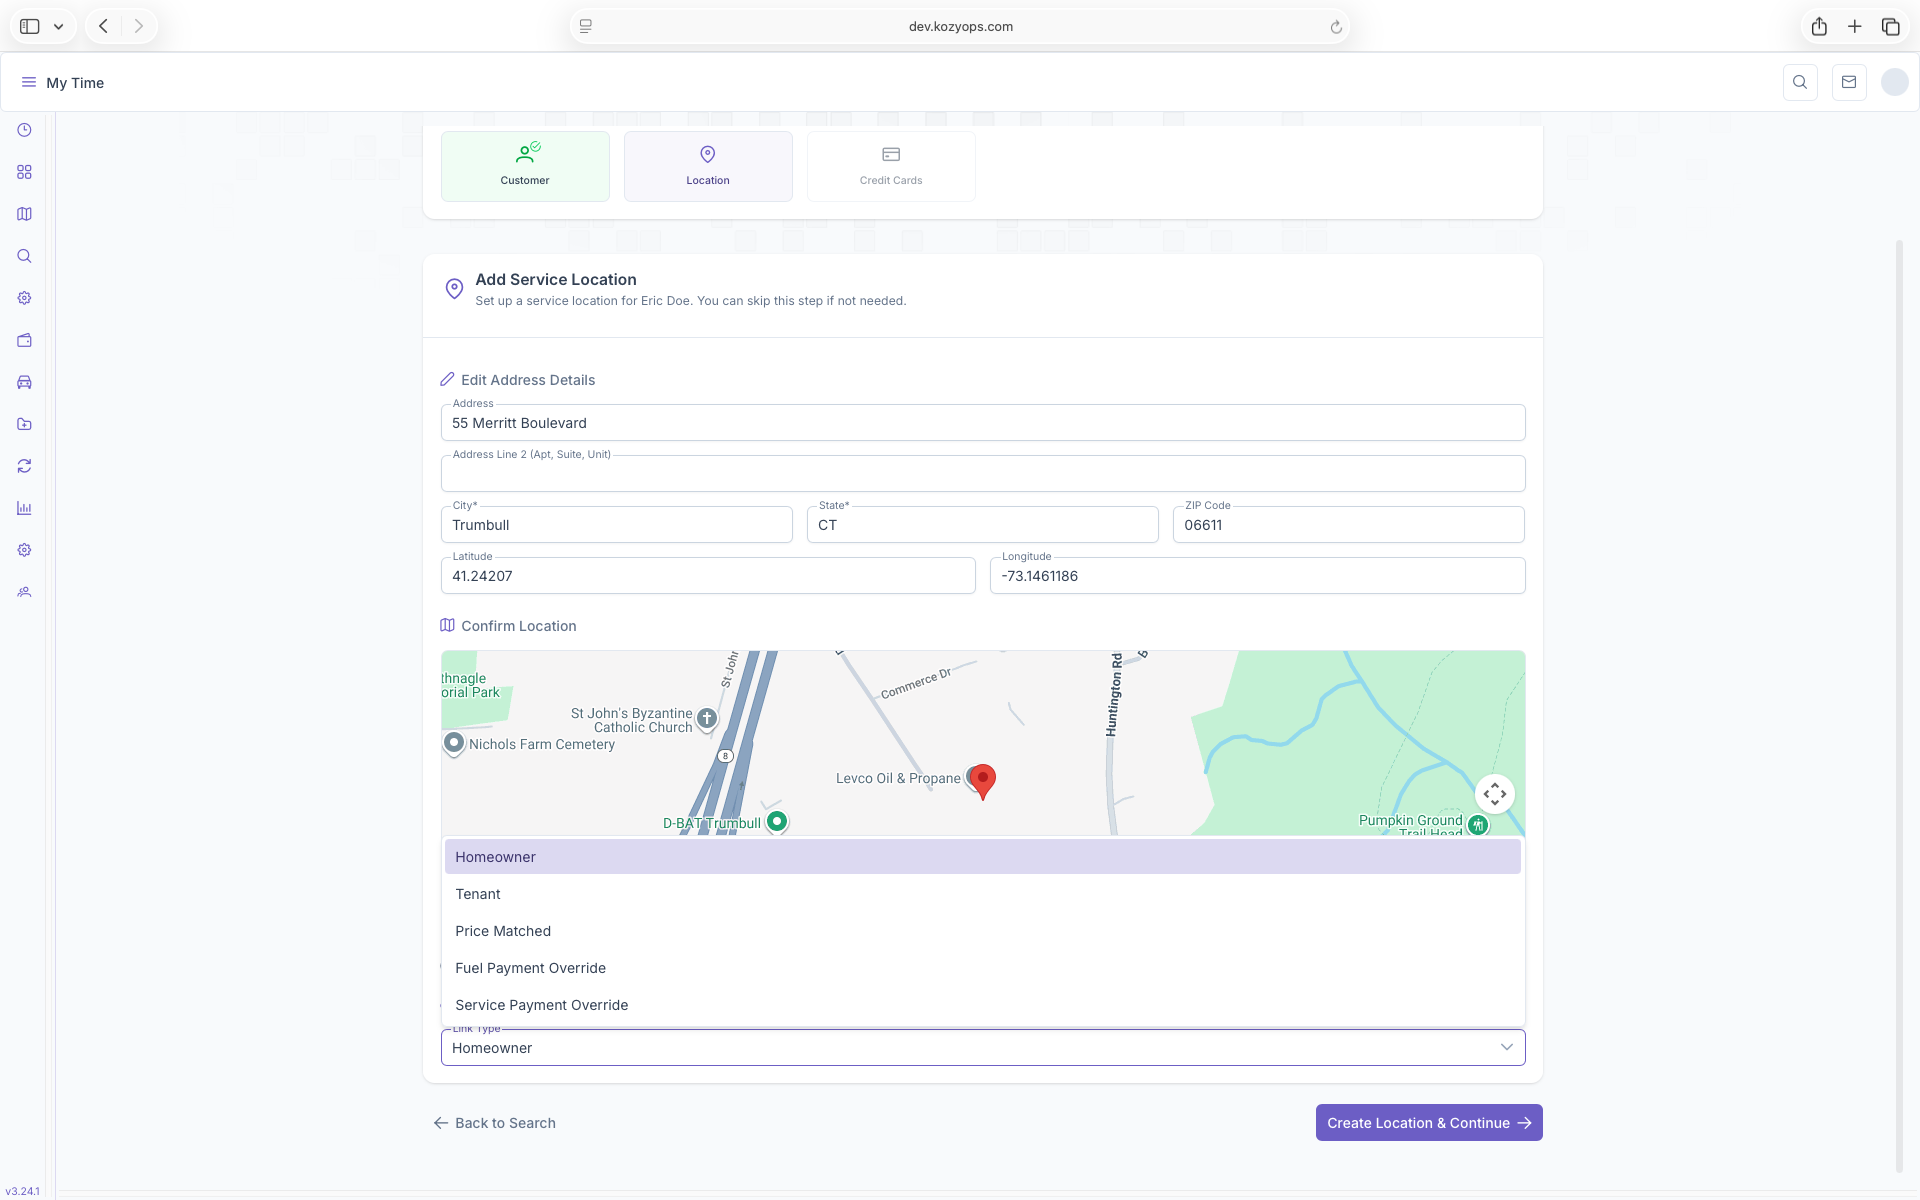Pick Service Payment Override option
Viewport: 1920px width, 1200px height.
pos(541,1005)
